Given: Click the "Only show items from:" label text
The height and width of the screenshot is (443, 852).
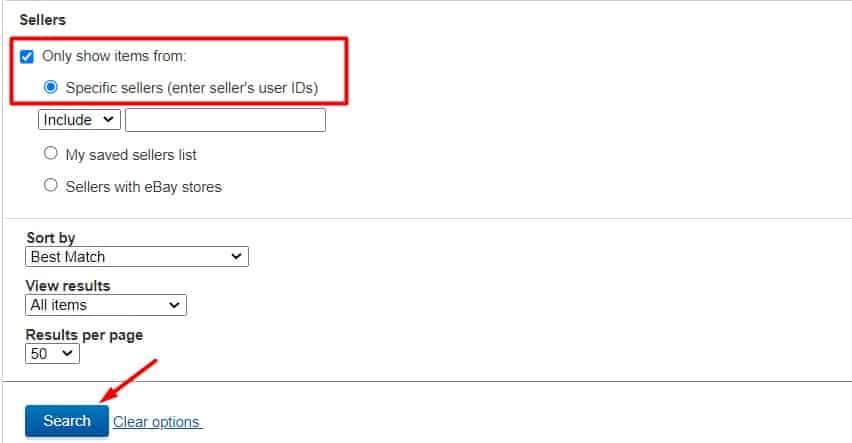Looking at the screenshot, I should 114,56.
